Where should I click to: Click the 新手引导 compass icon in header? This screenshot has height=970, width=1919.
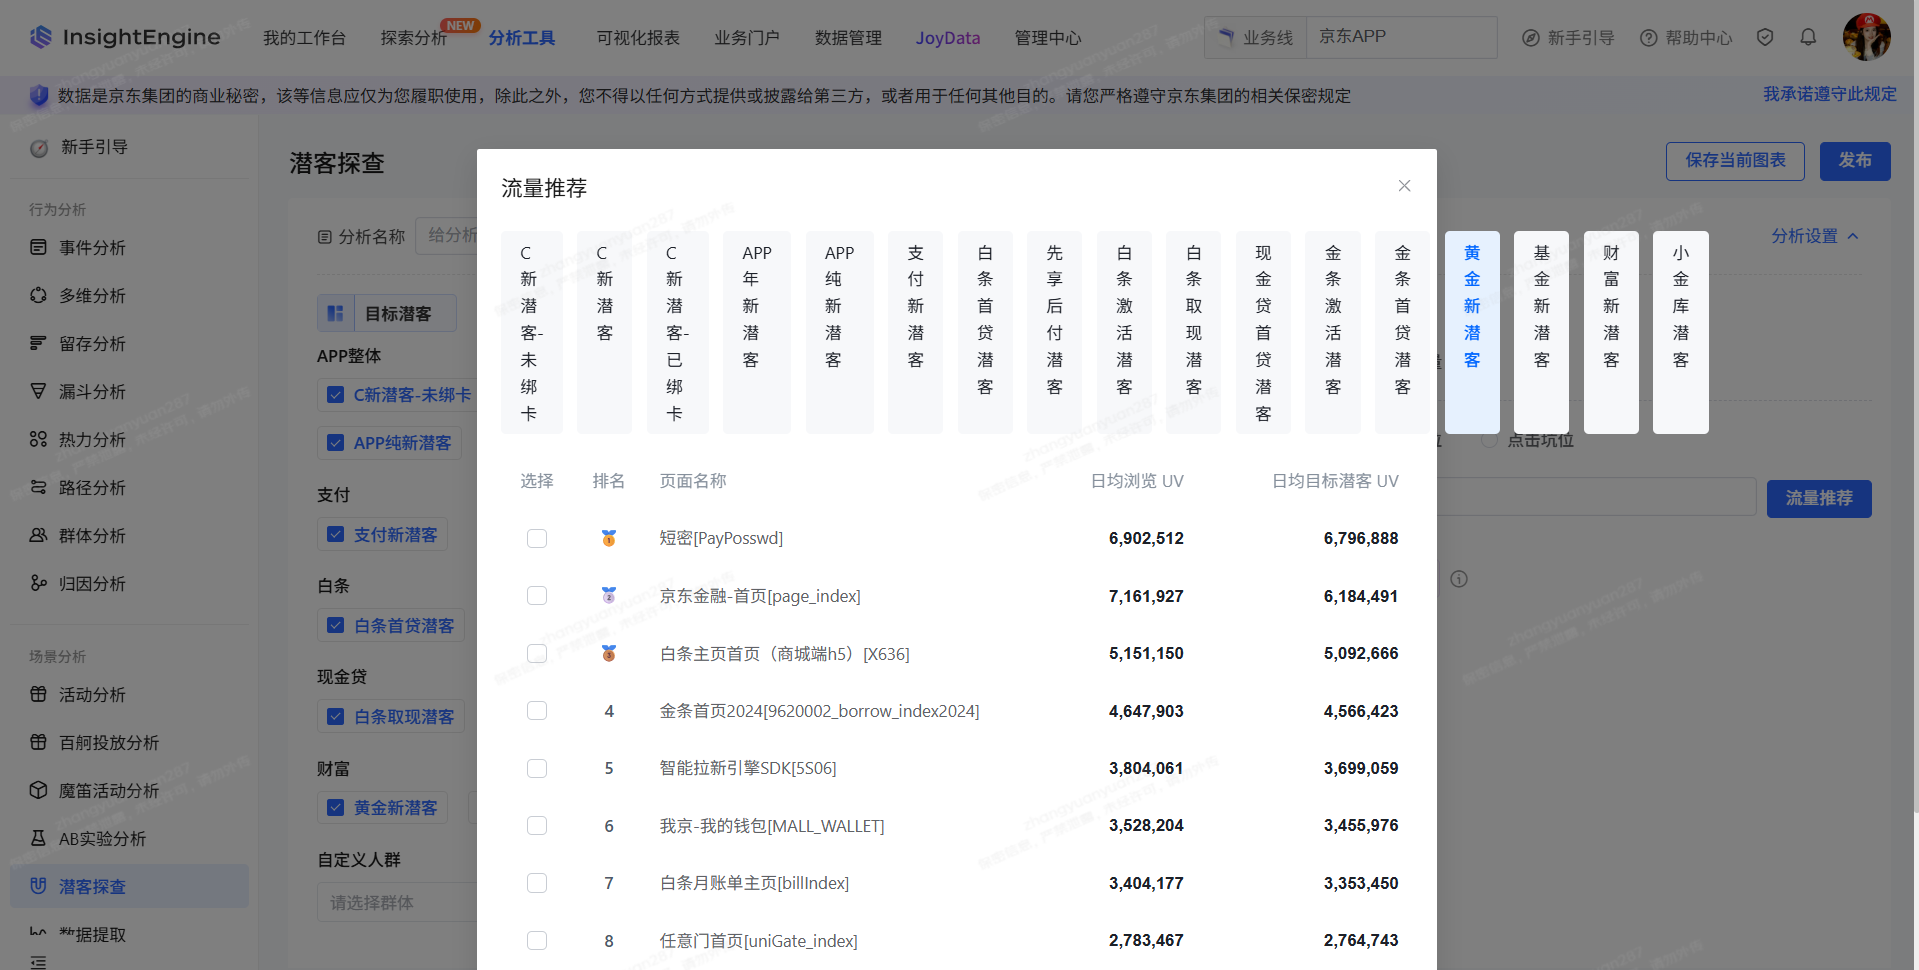click(x=1531, y=38)
